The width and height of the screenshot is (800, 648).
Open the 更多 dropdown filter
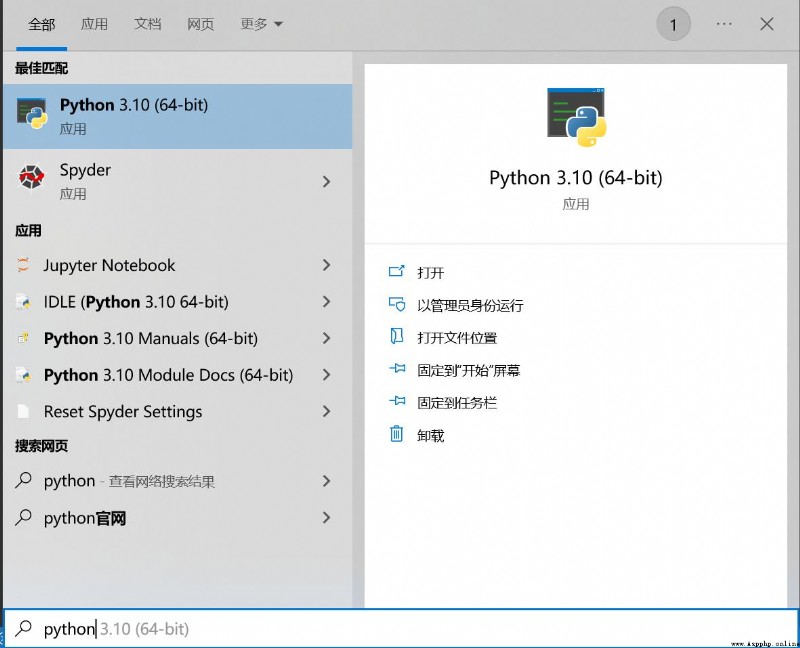coord(261,24)
